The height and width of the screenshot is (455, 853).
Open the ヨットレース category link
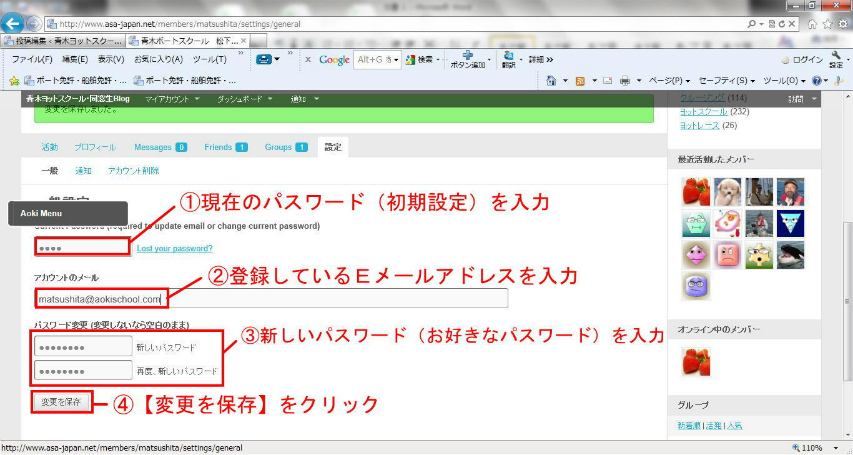tap(700, 126)
